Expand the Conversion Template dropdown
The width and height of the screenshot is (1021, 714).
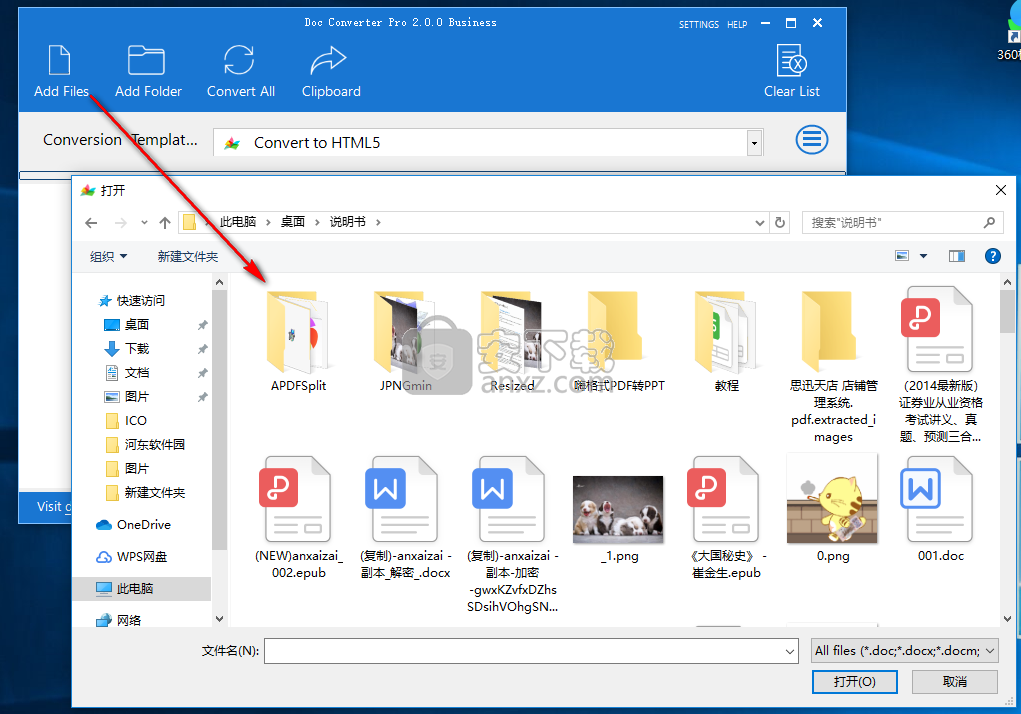(754, 143)
